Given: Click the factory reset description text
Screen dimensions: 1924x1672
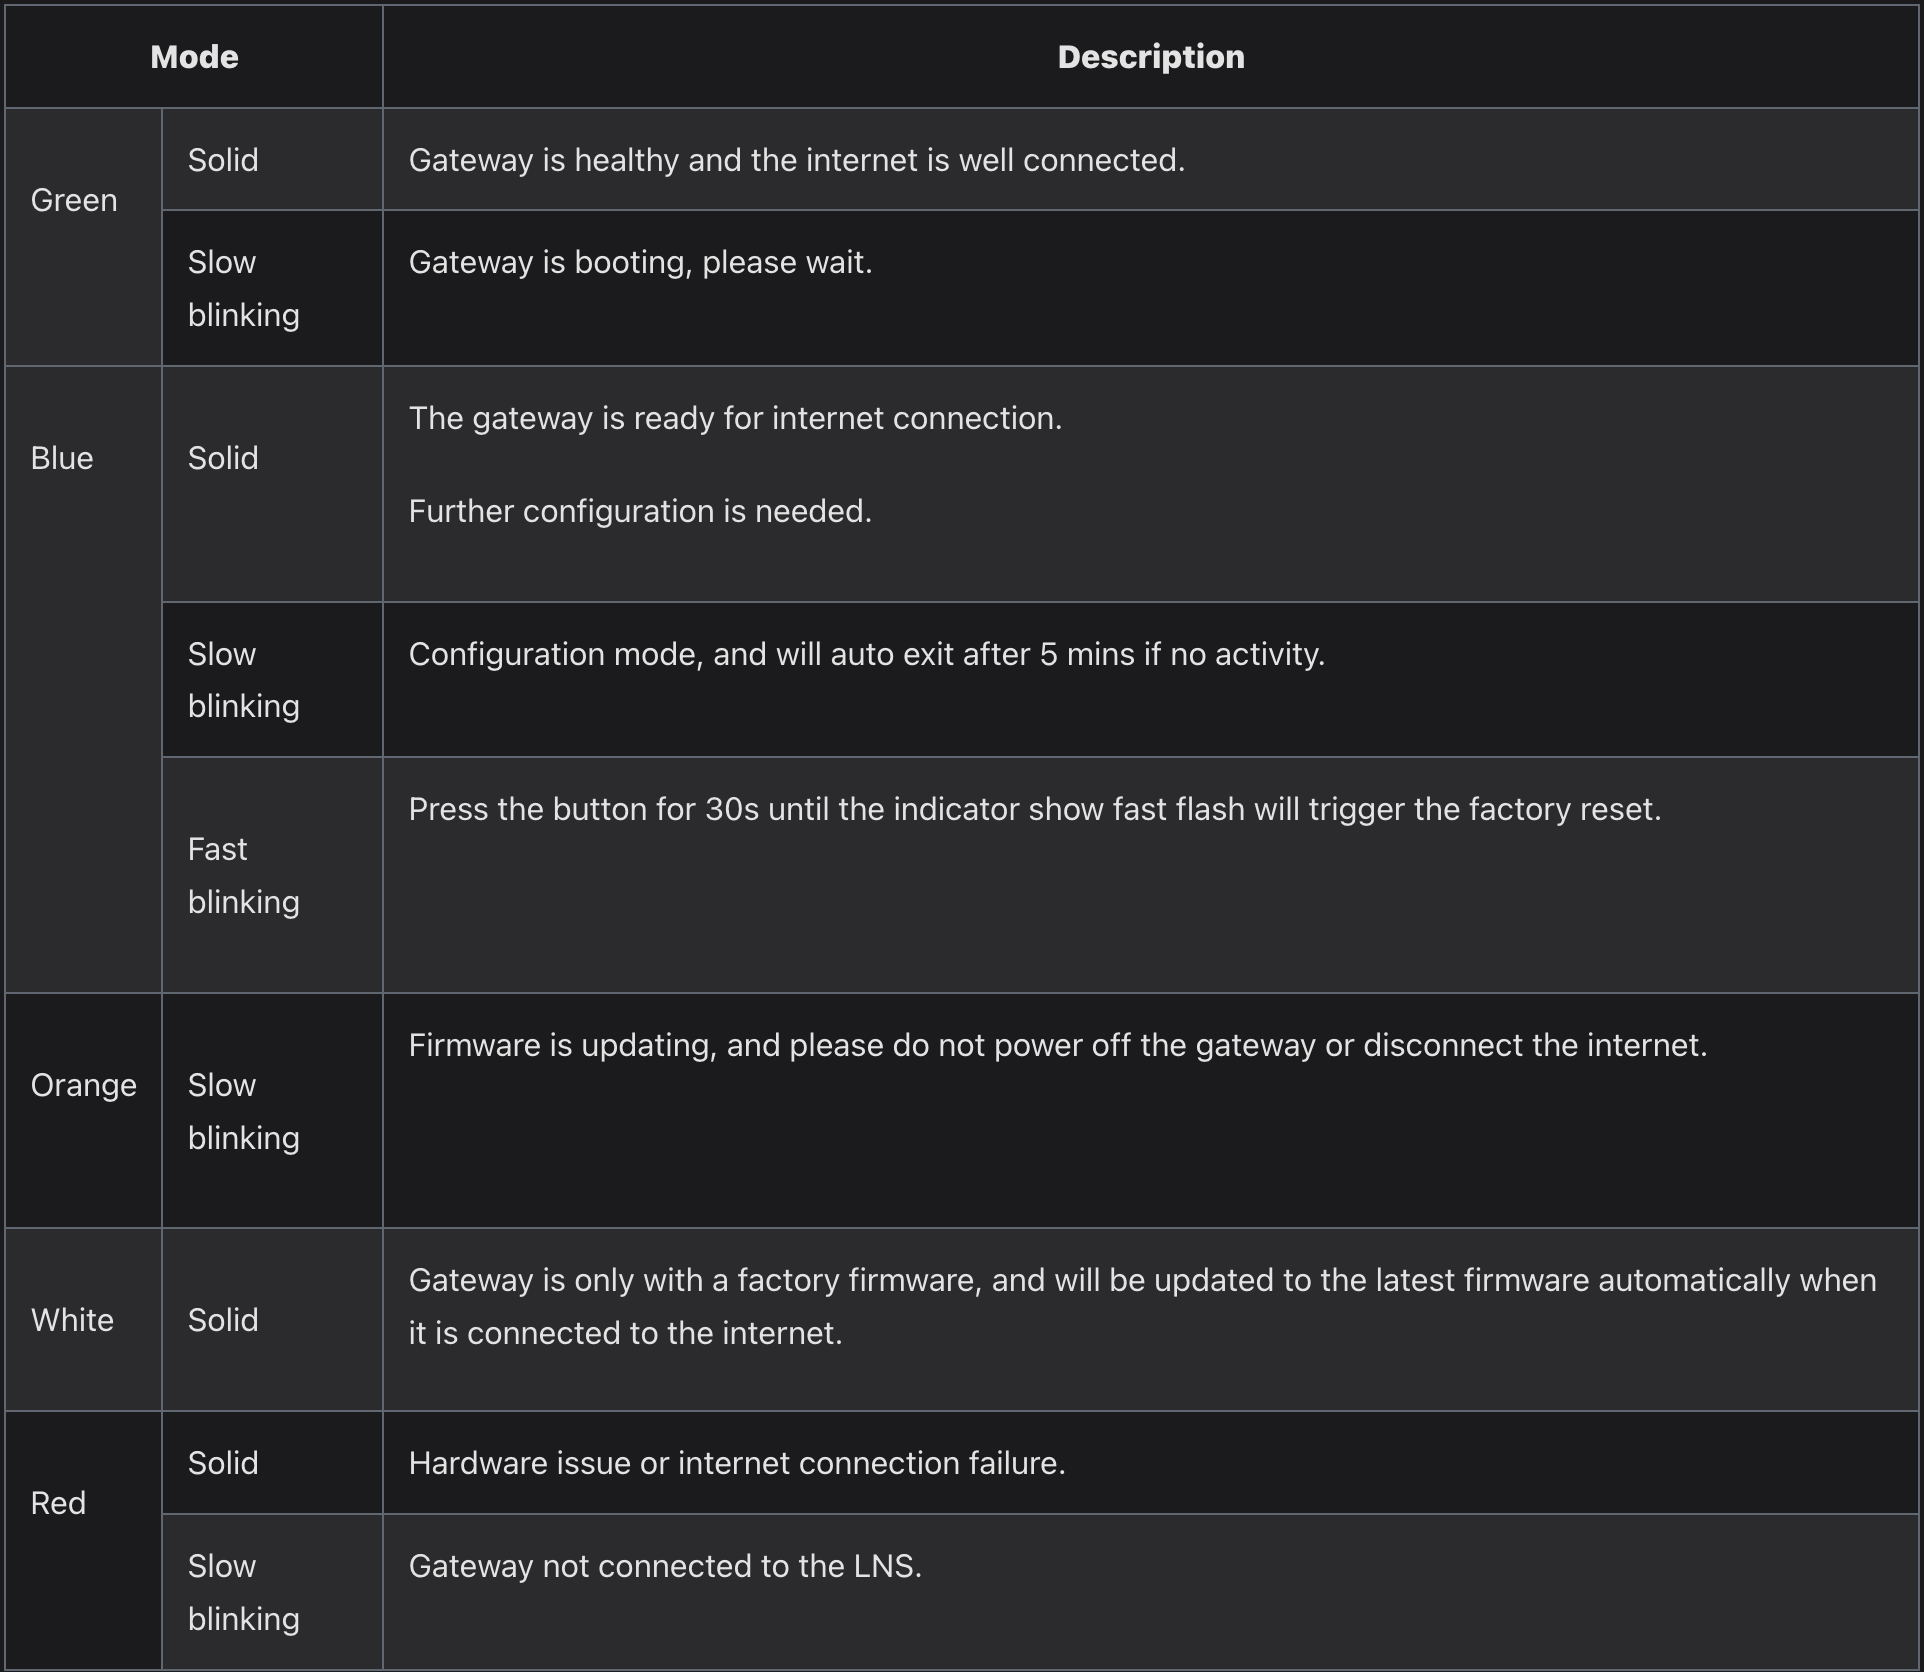Looking at the screenshot, I should point(1035,809).
